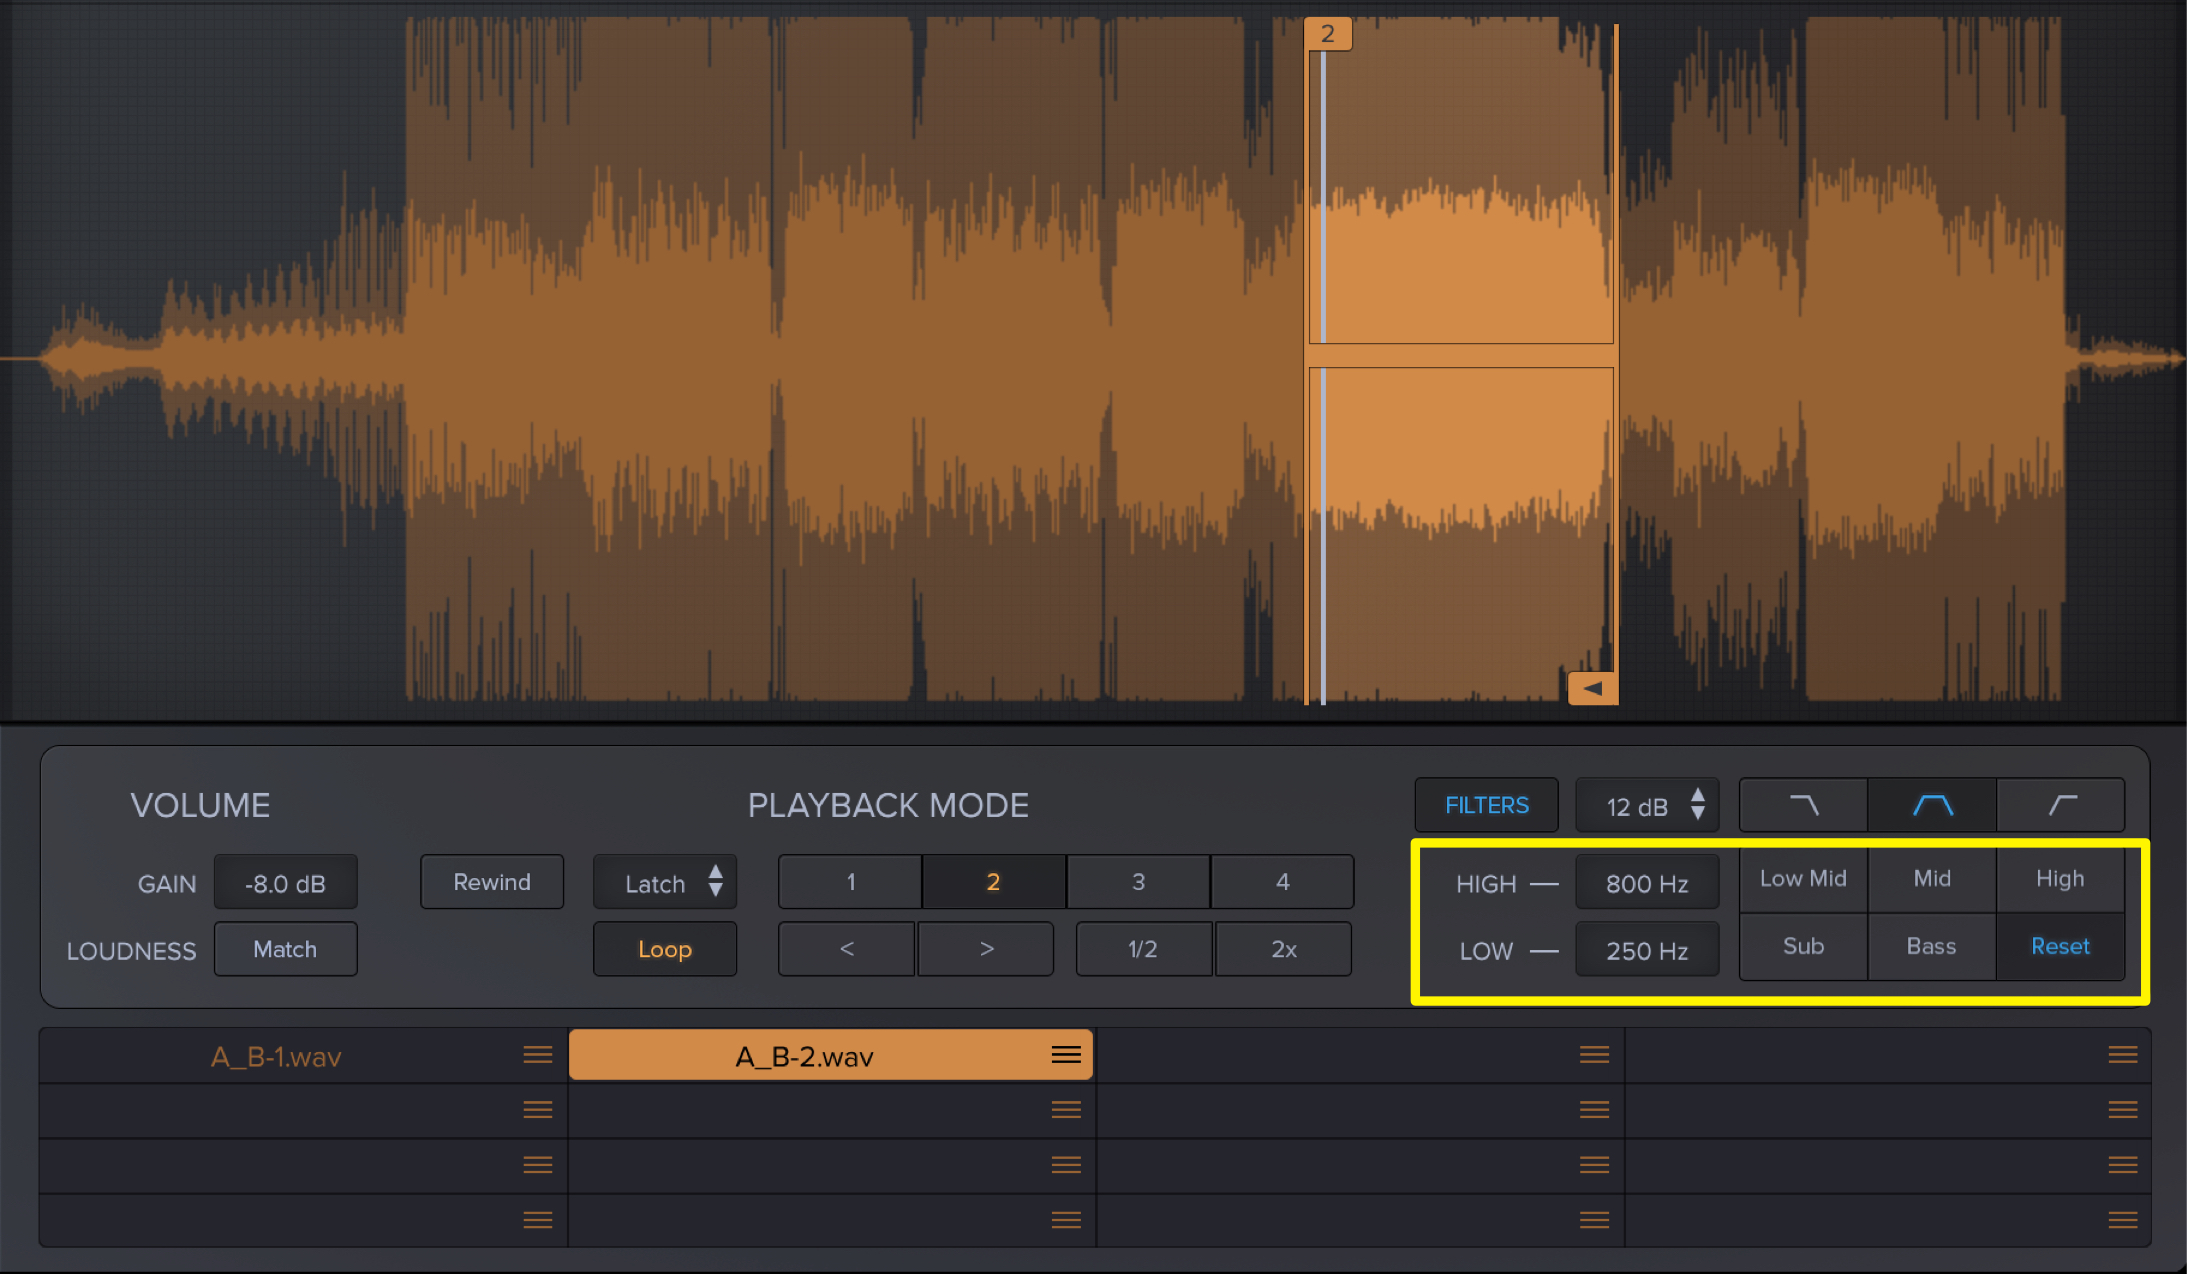Halve the loop length with 1/2
Viewport: 2188px width, 1274px height.
(x=1144, y=949)
